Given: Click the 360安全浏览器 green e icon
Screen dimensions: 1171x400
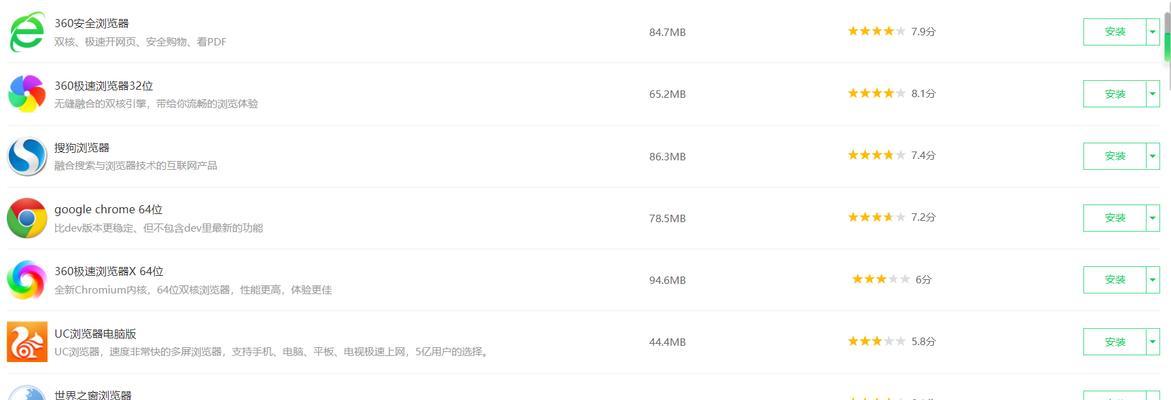Looking at the screenshot, I should point(27,32).
